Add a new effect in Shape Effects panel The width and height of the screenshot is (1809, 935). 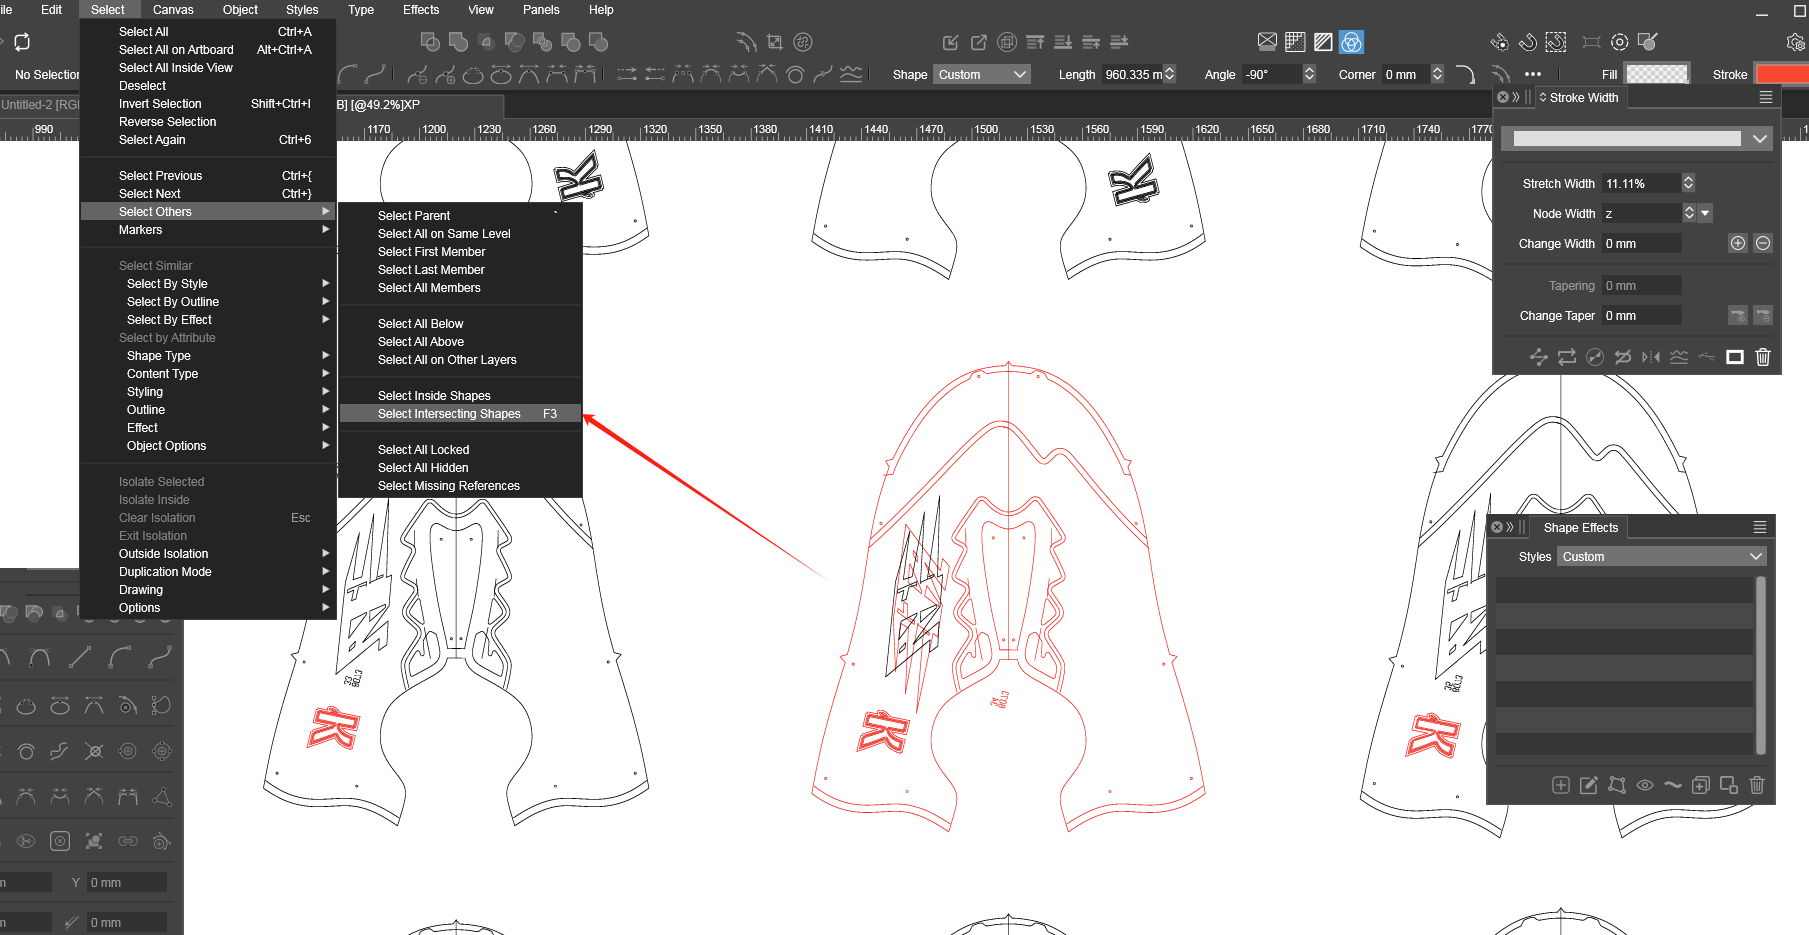1560,785
